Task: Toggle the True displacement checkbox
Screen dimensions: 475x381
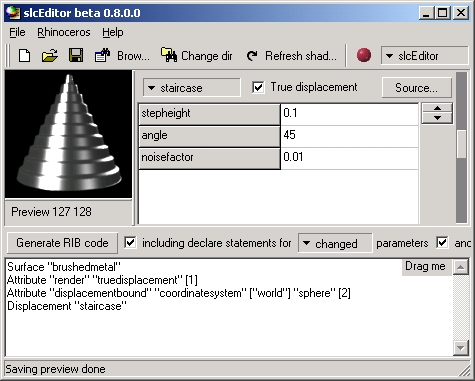Action: pyautogui.click(x=258, y=87)
